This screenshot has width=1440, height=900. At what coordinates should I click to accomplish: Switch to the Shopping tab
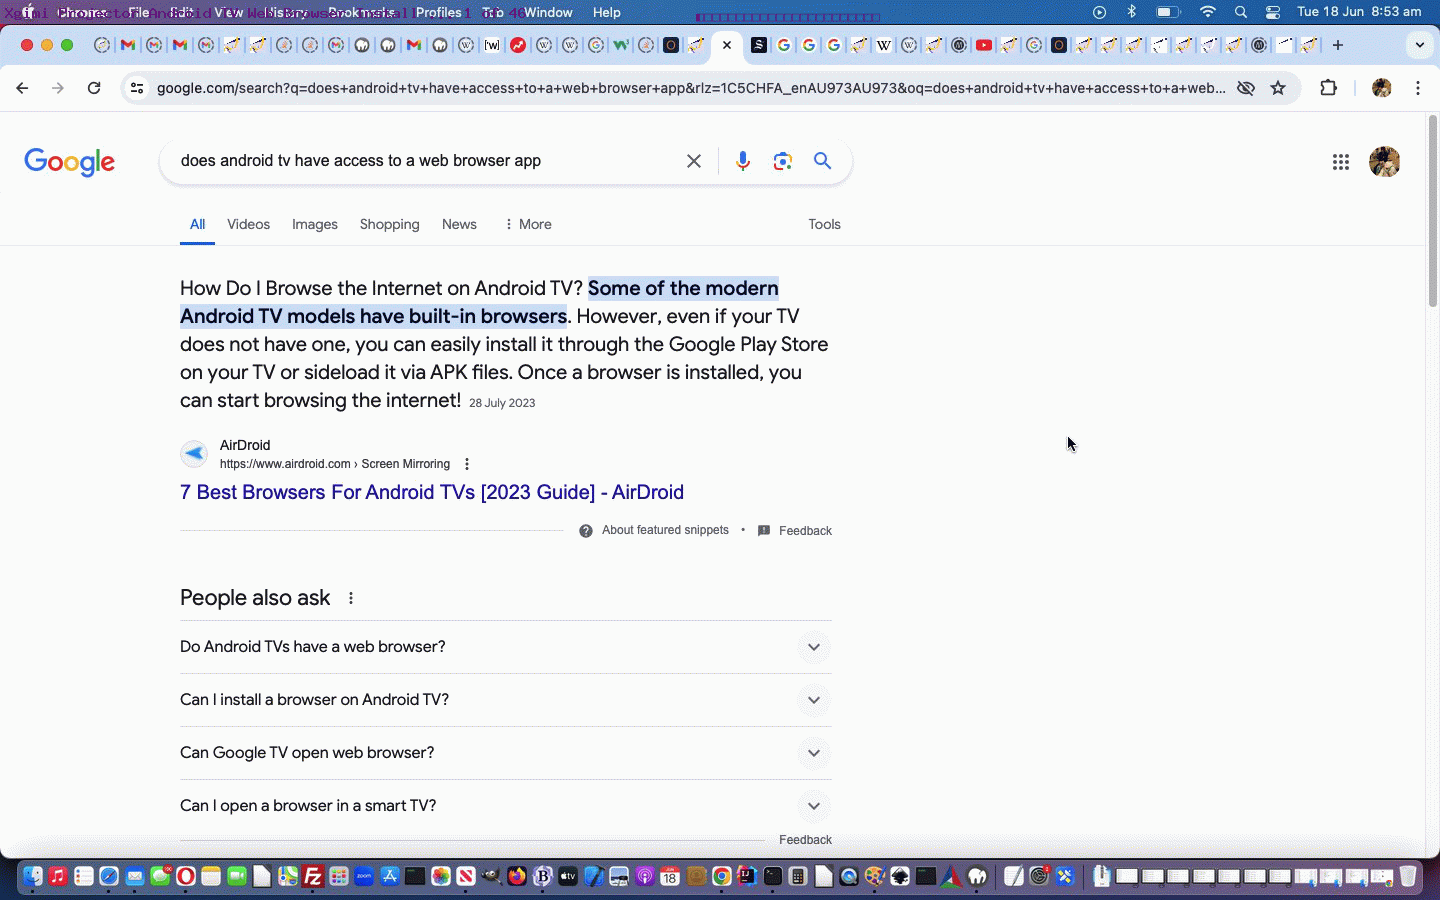point(390,224)
